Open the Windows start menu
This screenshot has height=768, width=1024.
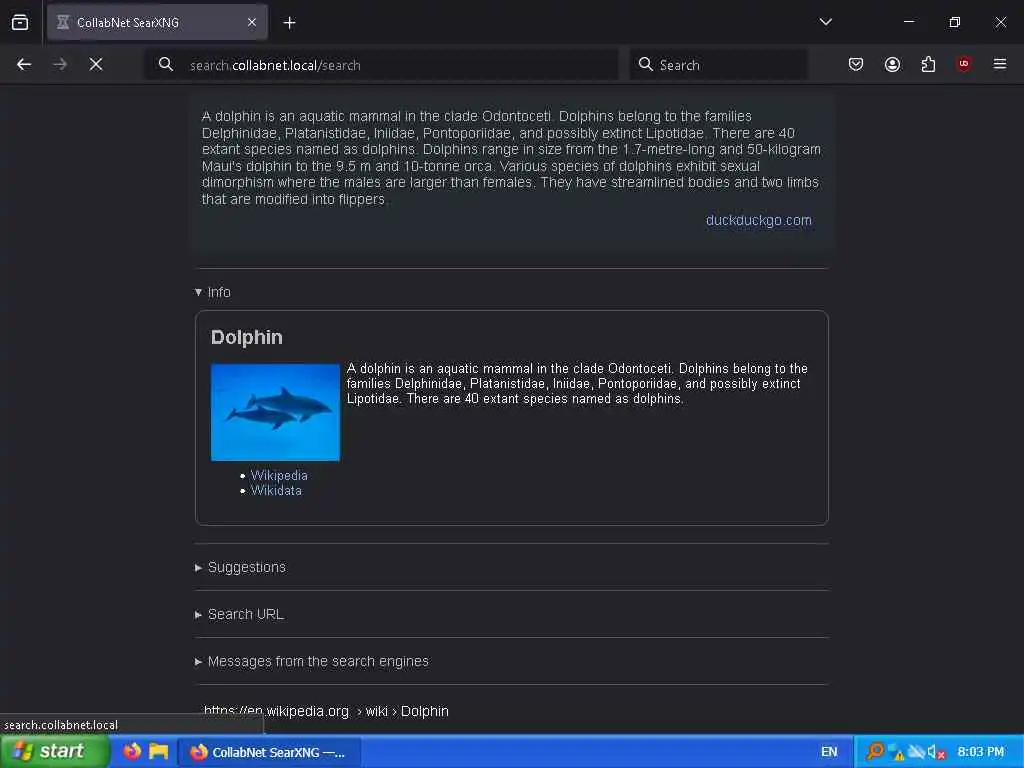pos(54,752)
